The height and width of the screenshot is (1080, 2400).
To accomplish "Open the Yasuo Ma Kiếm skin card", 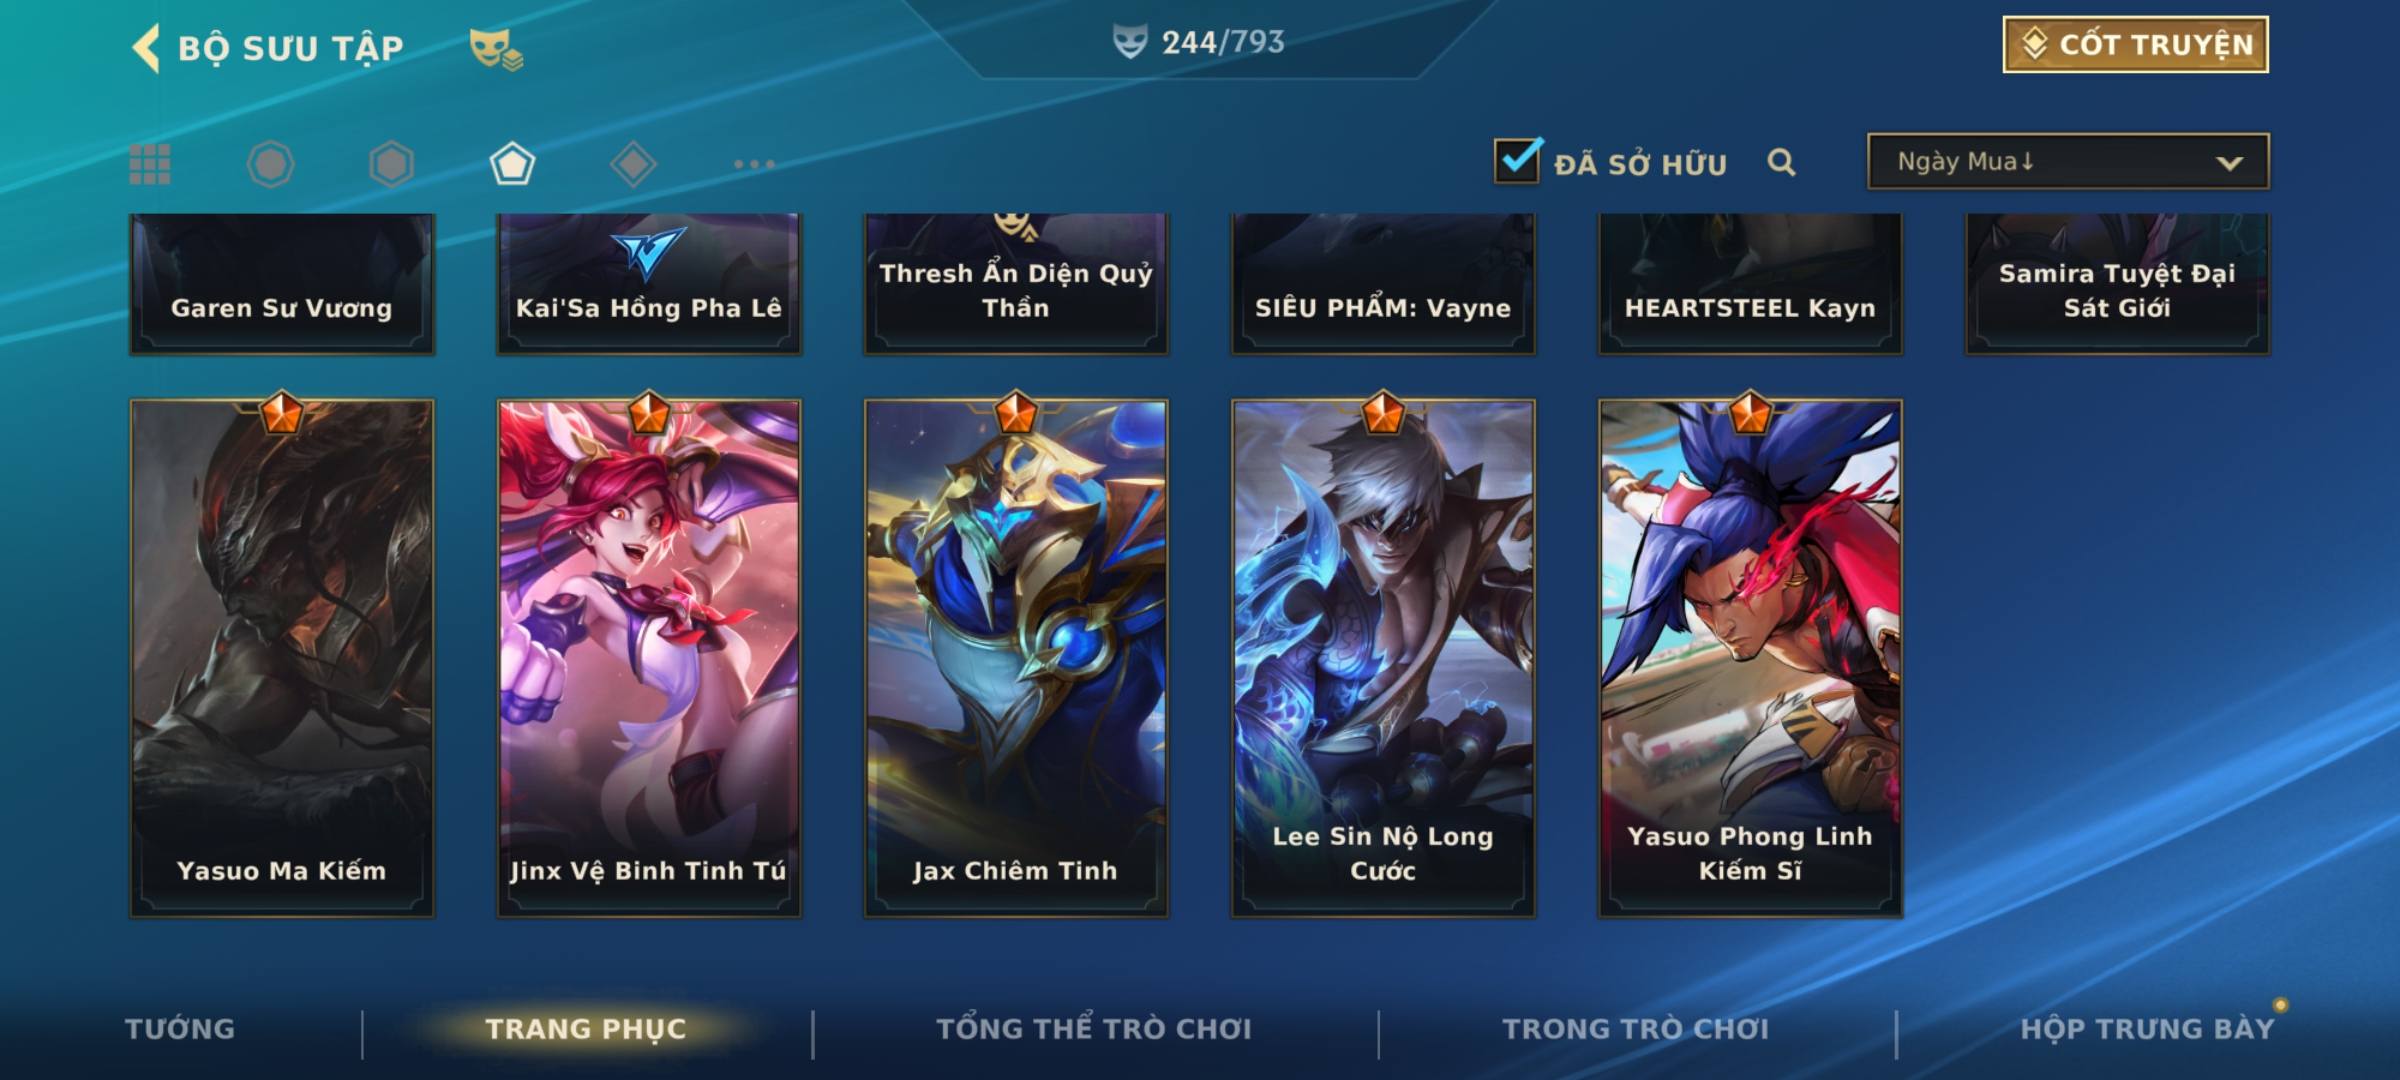I will 282,658.
